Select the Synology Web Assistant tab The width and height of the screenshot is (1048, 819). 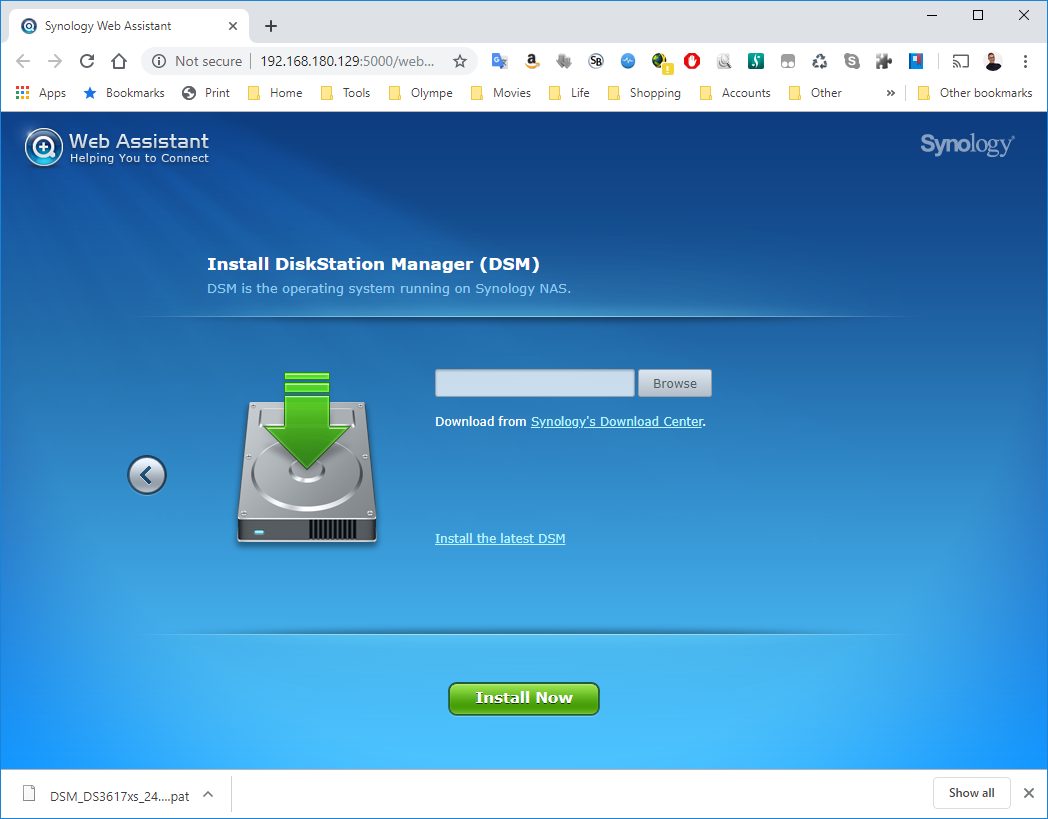click(129, 26)
